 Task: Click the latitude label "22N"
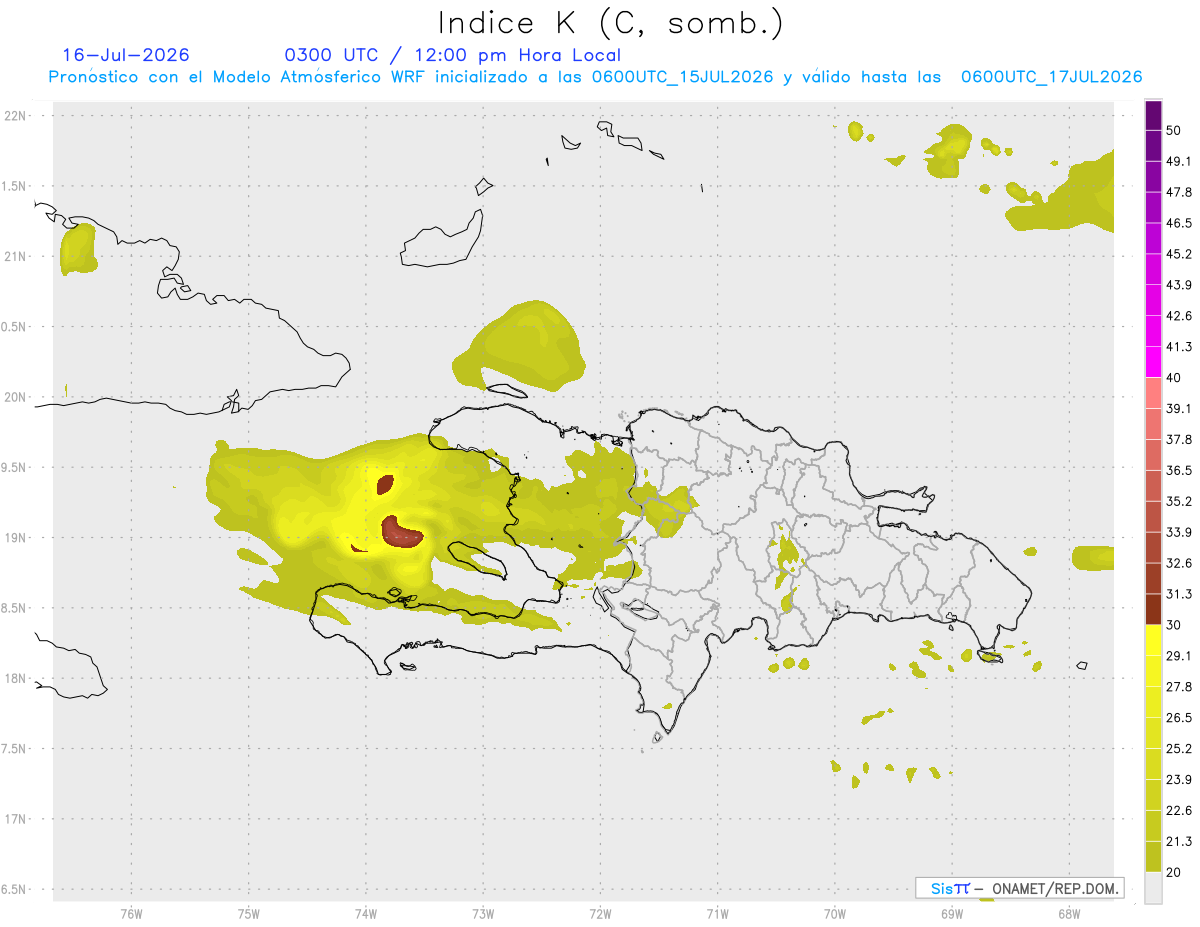17,115
